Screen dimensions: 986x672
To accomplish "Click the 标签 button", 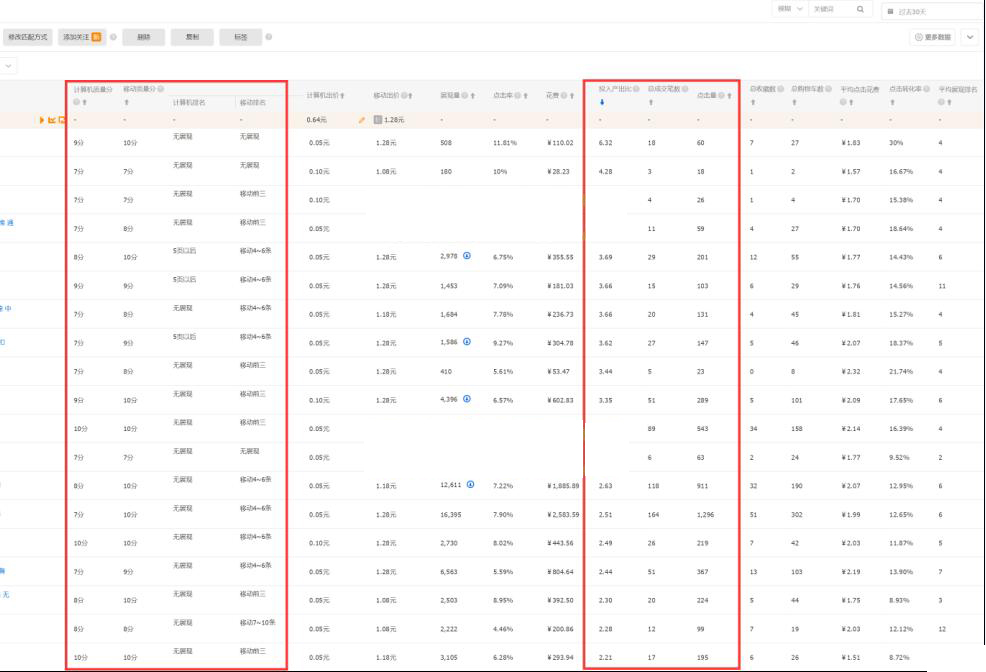I will 240,37.
